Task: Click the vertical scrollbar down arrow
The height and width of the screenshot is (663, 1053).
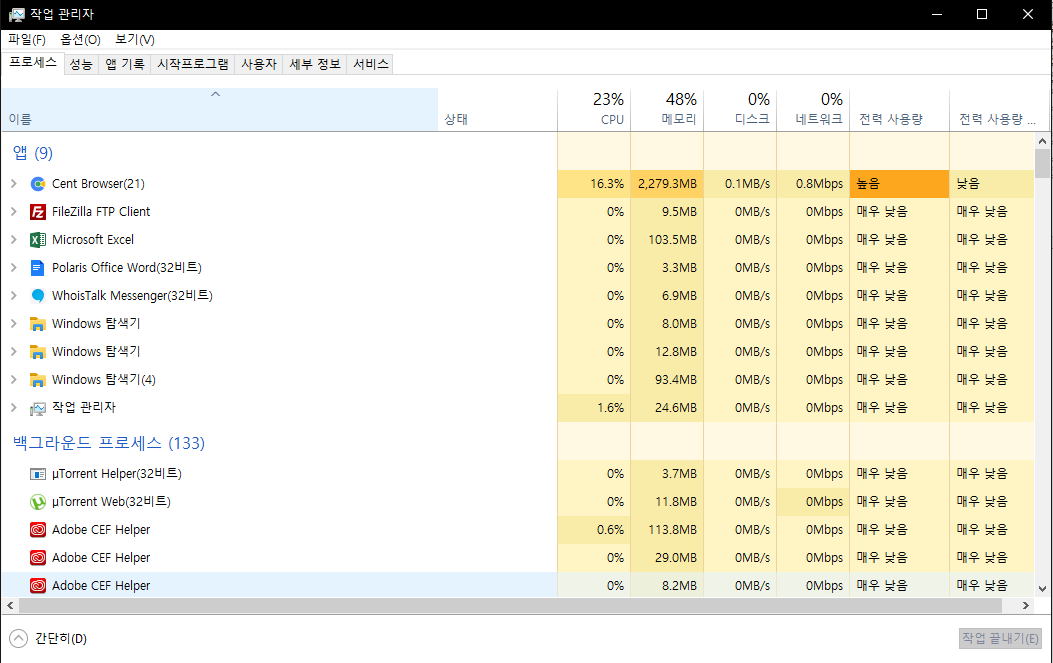Action: coord(1042,589)
